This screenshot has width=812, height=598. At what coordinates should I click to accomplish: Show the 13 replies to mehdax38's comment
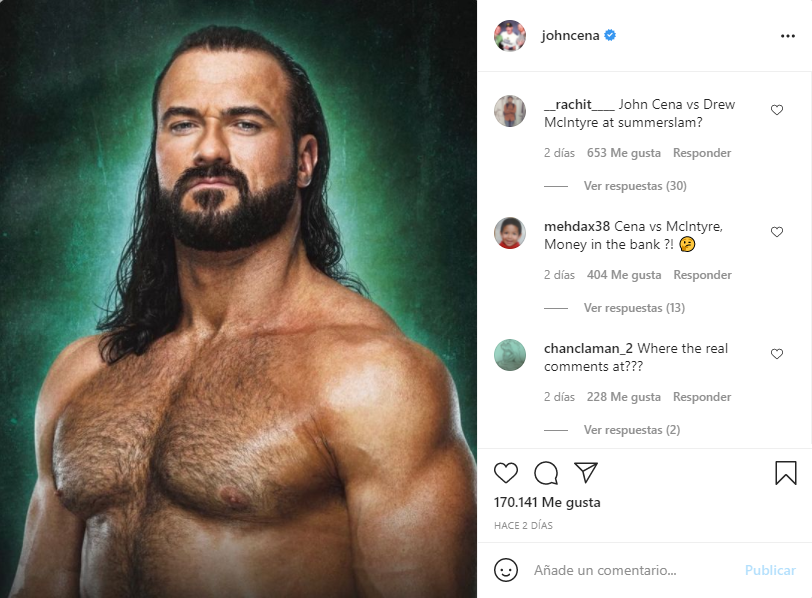tap(637, 307)
